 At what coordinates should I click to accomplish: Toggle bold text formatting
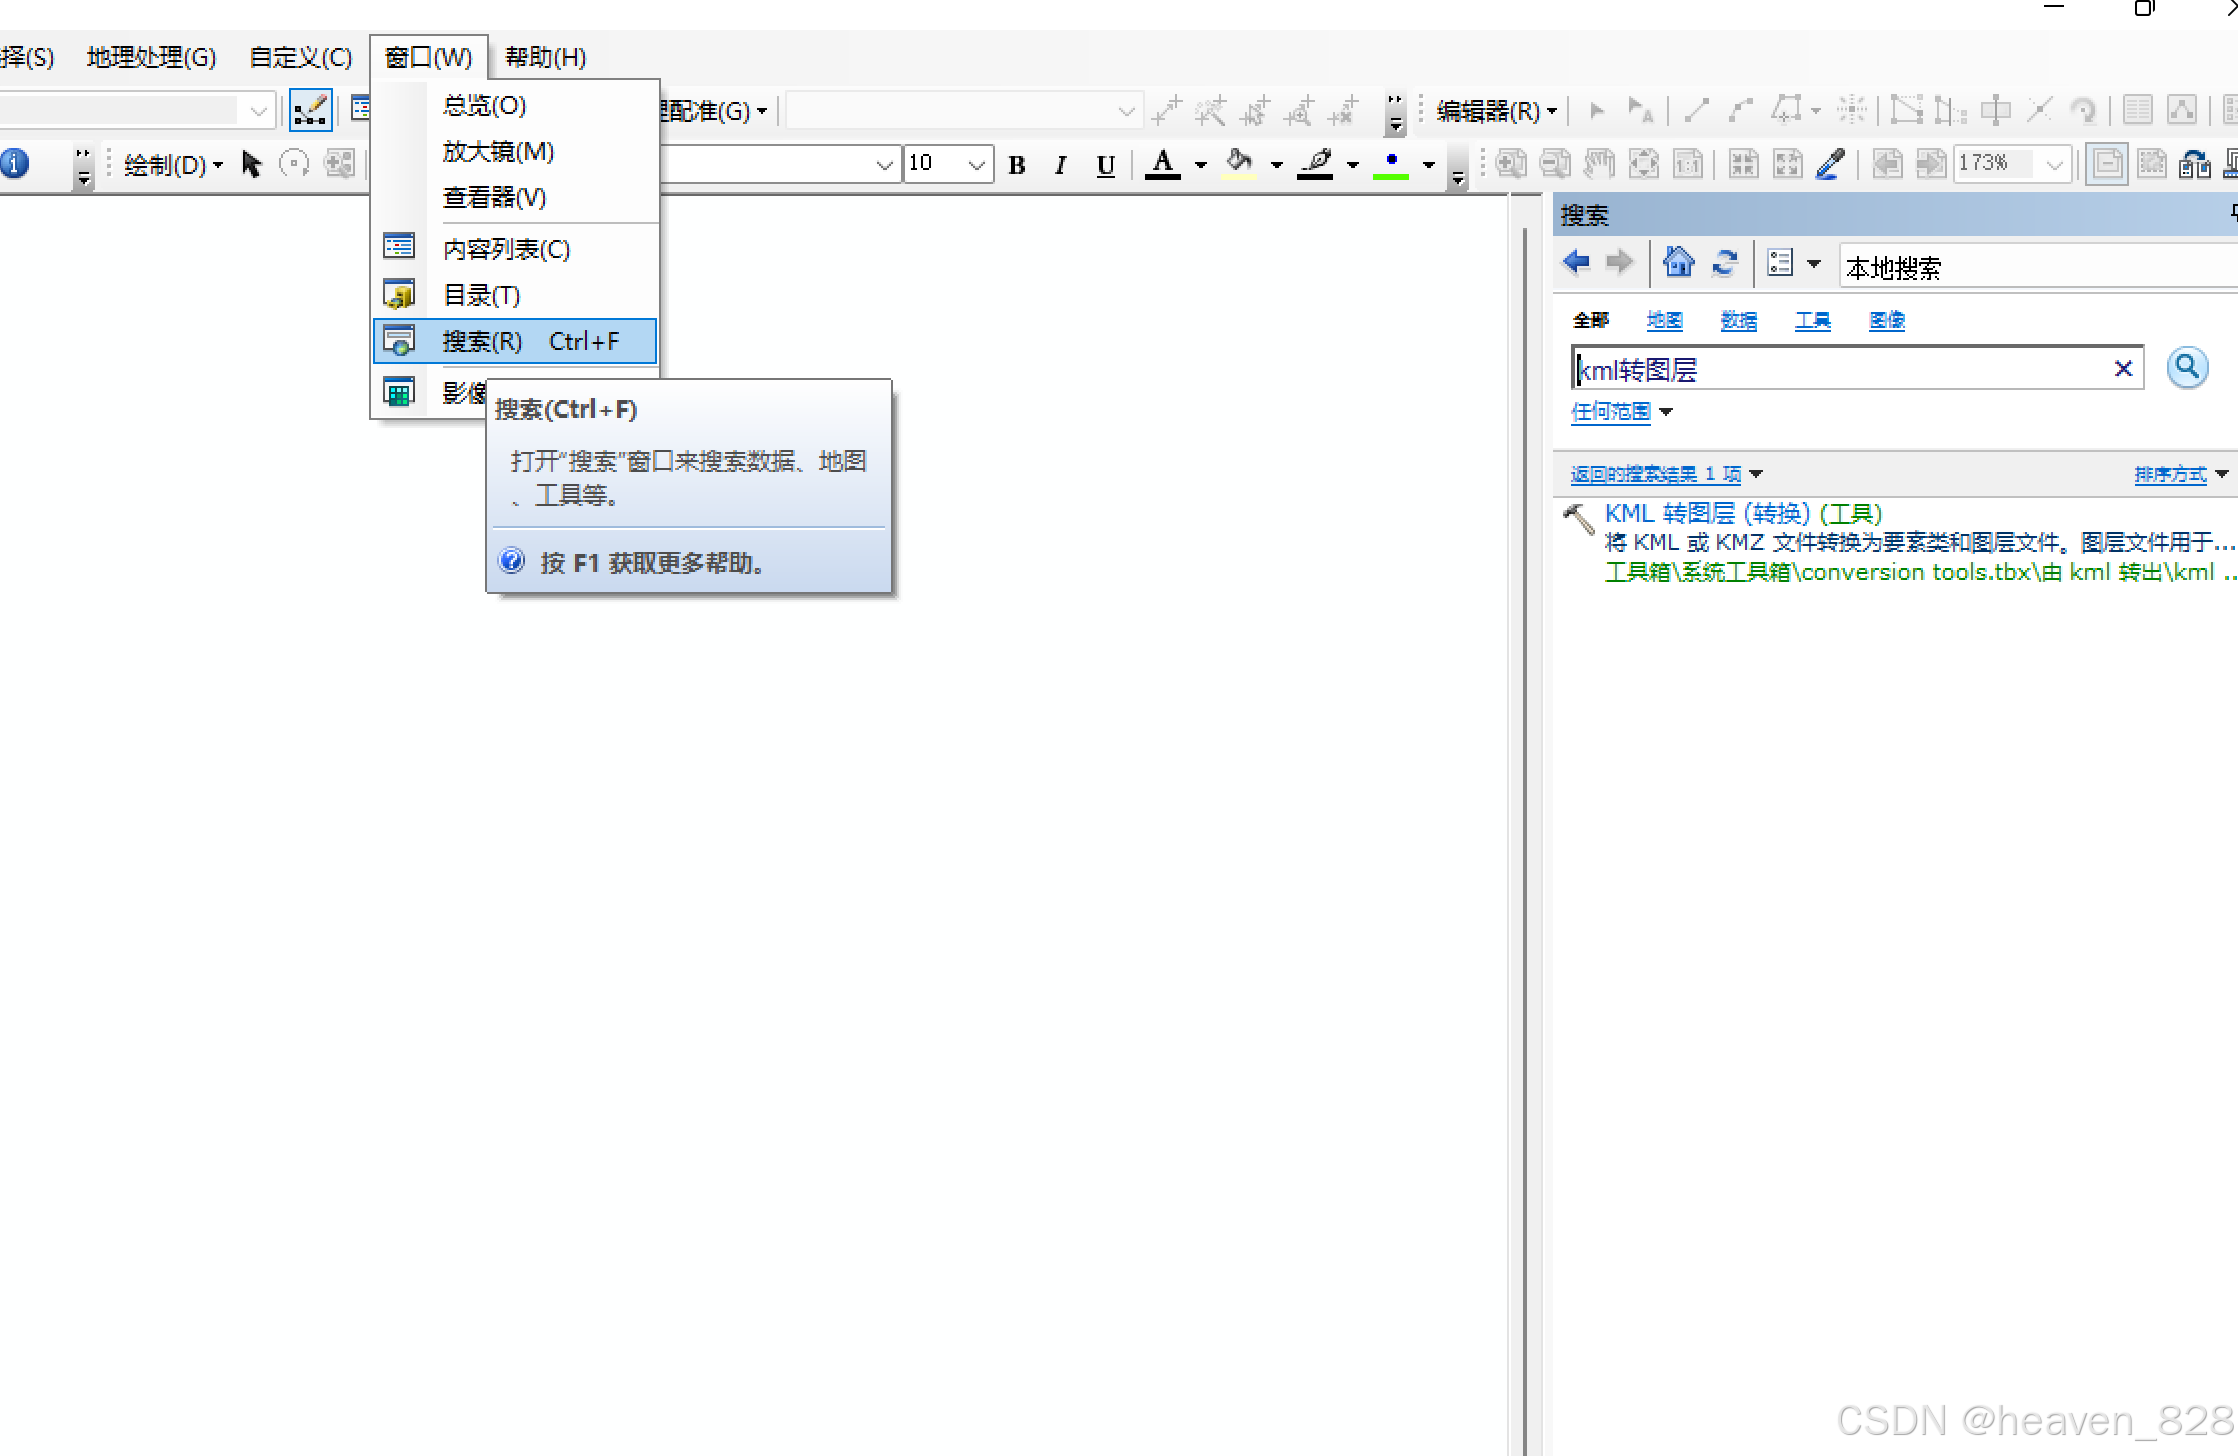point(1017,165)
